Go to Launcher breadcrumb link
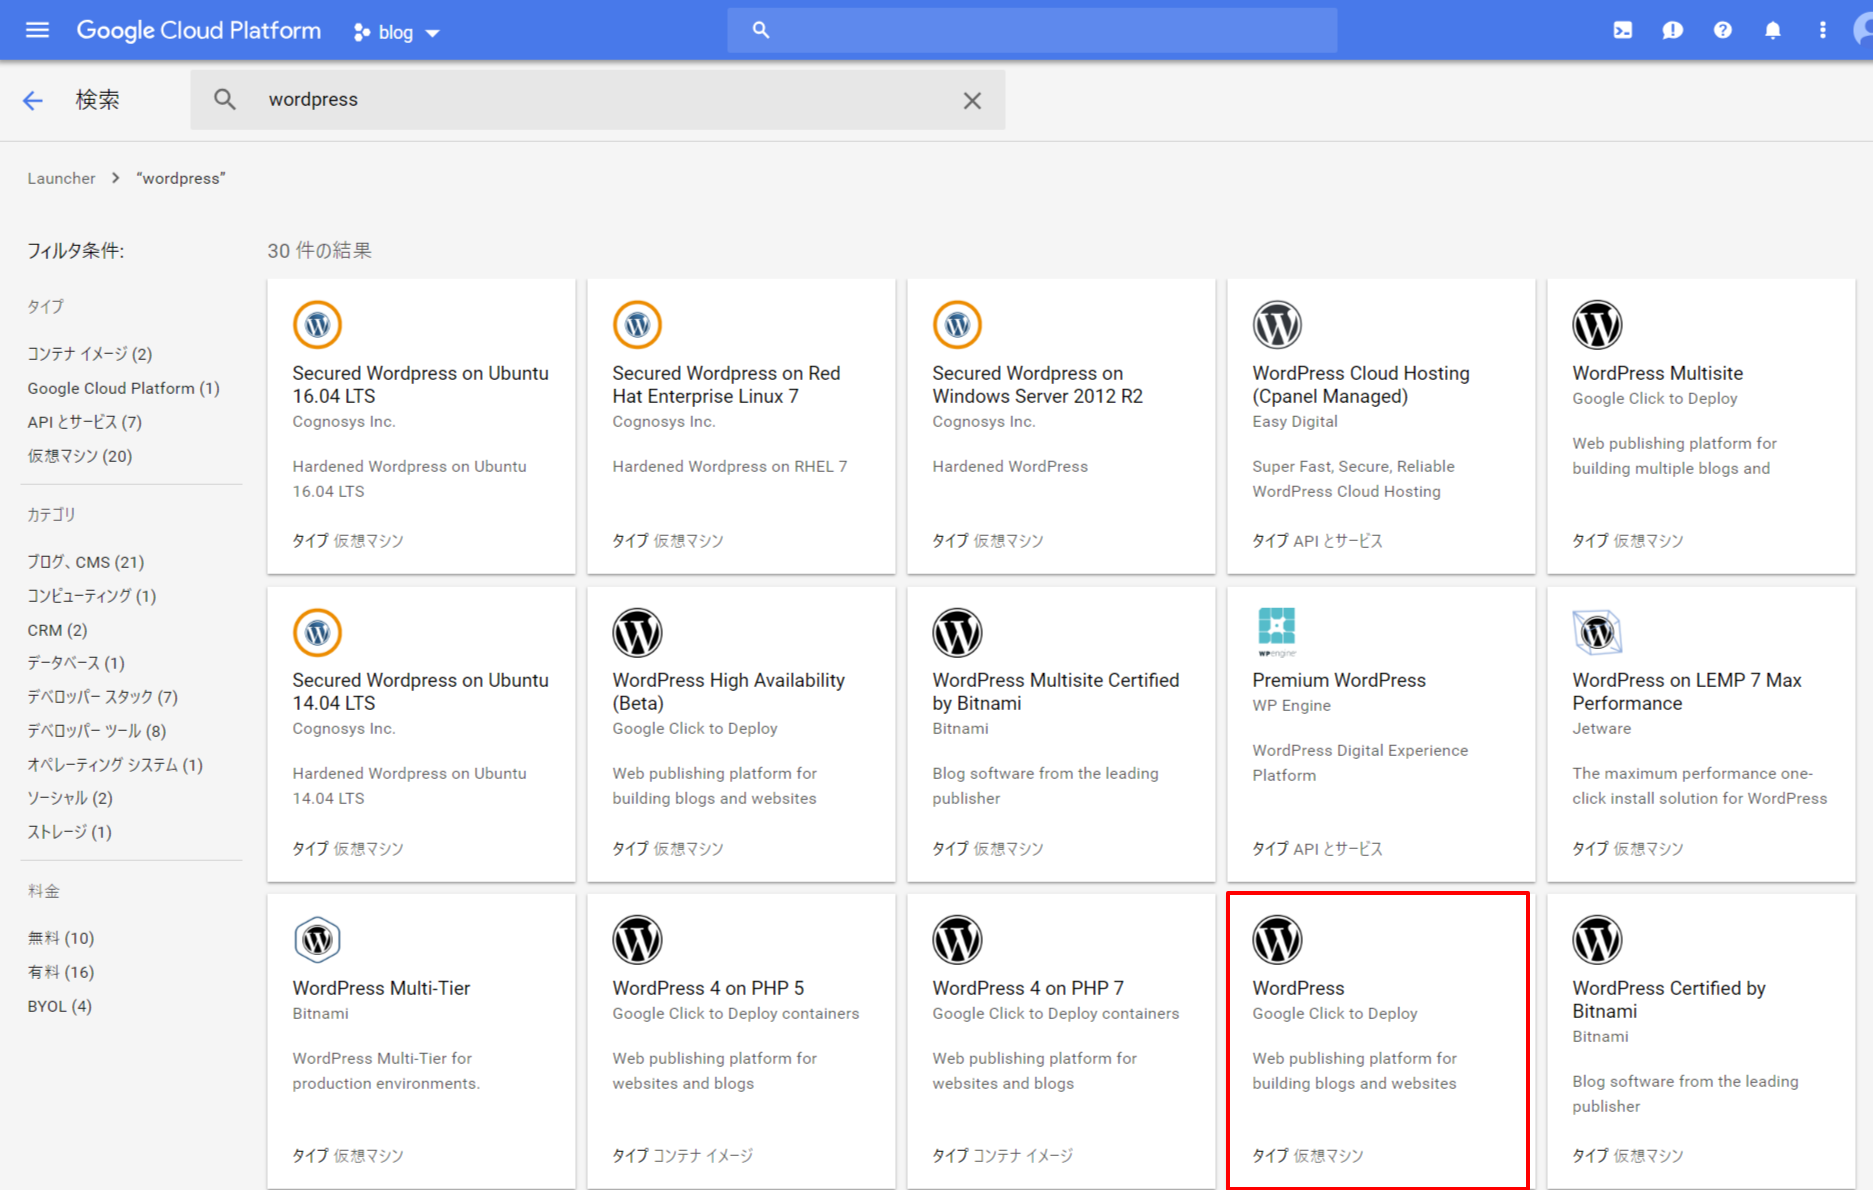This screenshot has height=1190, width=1873. click(x=61, y=178)
